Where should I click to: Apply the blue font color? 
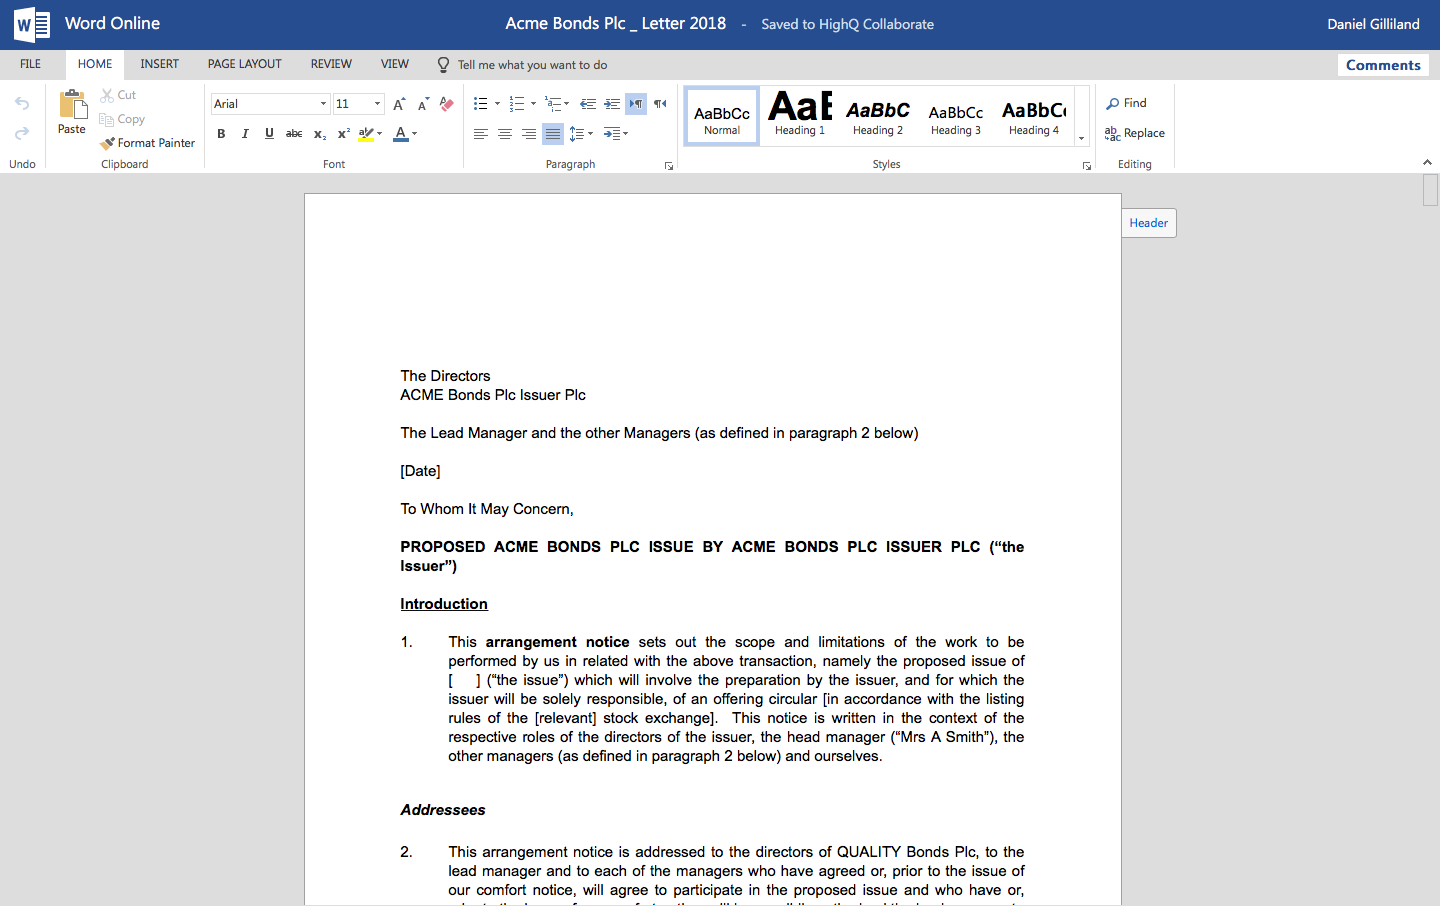pos(401,134)
